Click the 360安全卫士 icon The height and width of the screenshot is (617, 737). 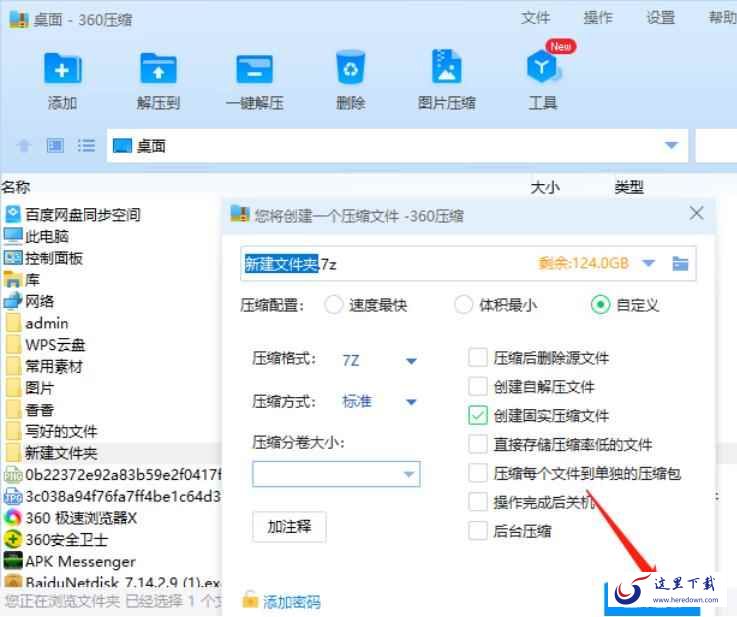point(13,539)
